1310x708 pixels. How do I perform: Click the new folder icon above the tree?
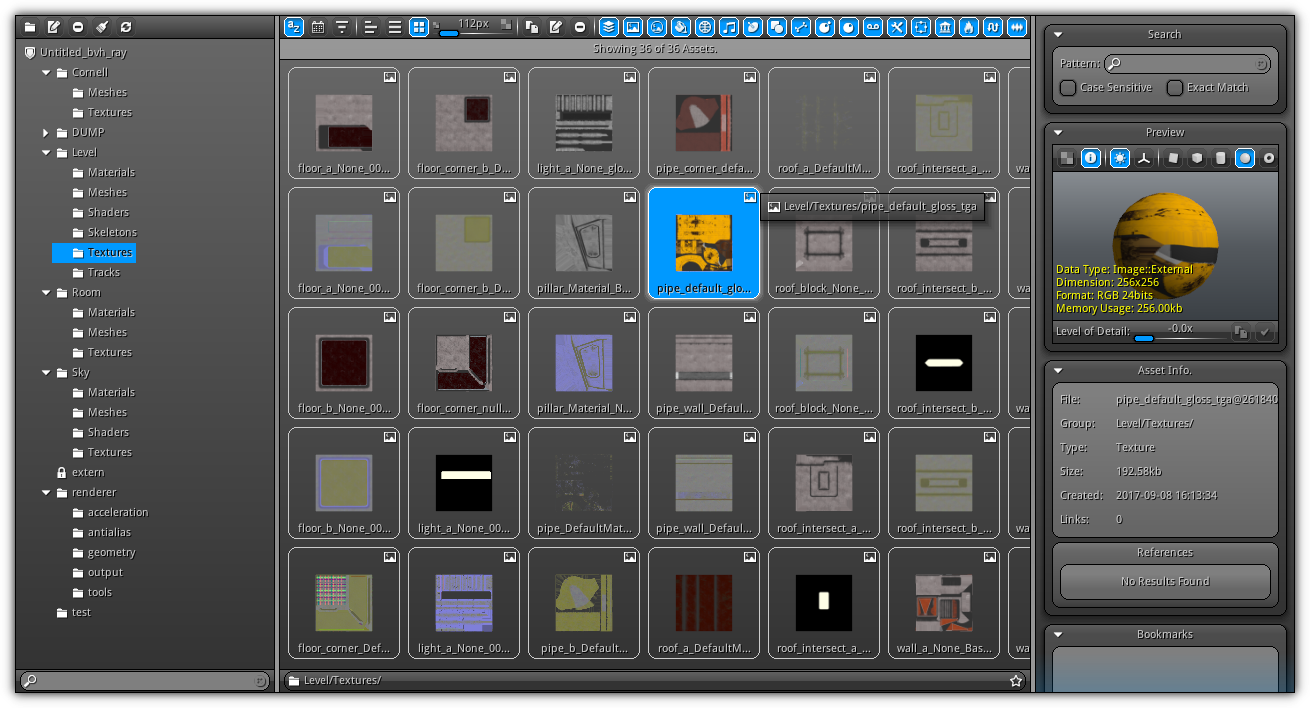point(30,27)
